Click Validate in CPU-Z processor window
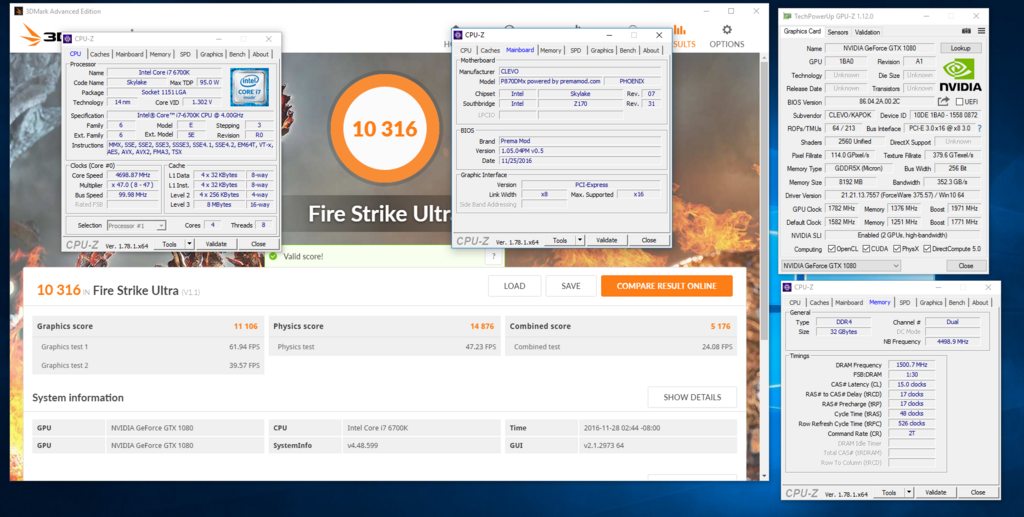 216,243
